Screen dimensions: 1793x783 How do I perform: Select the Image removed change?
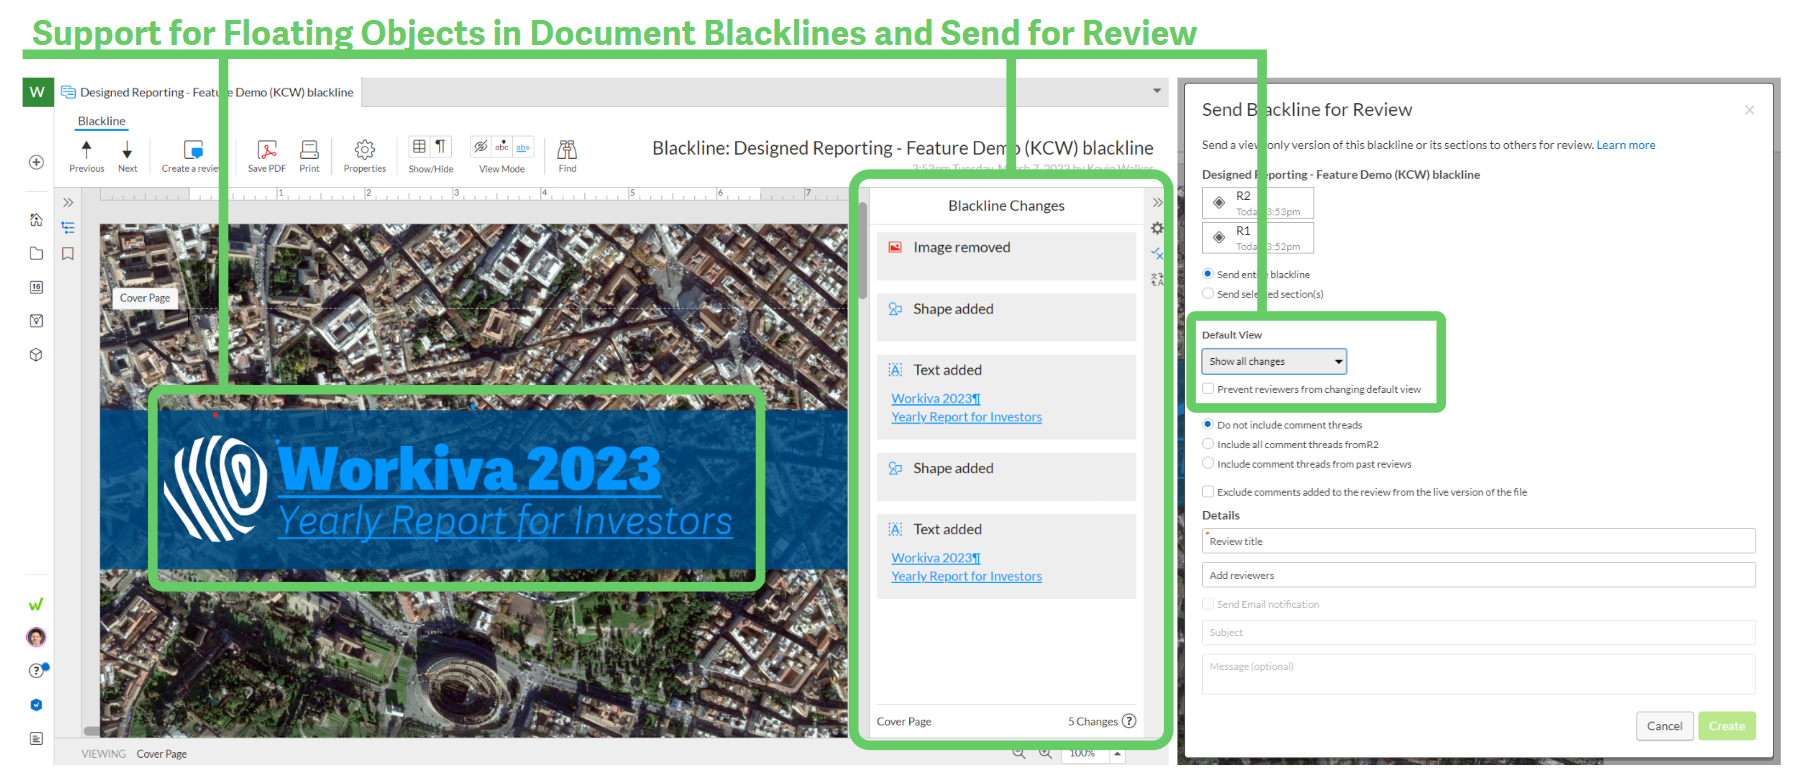[1006, 256]
